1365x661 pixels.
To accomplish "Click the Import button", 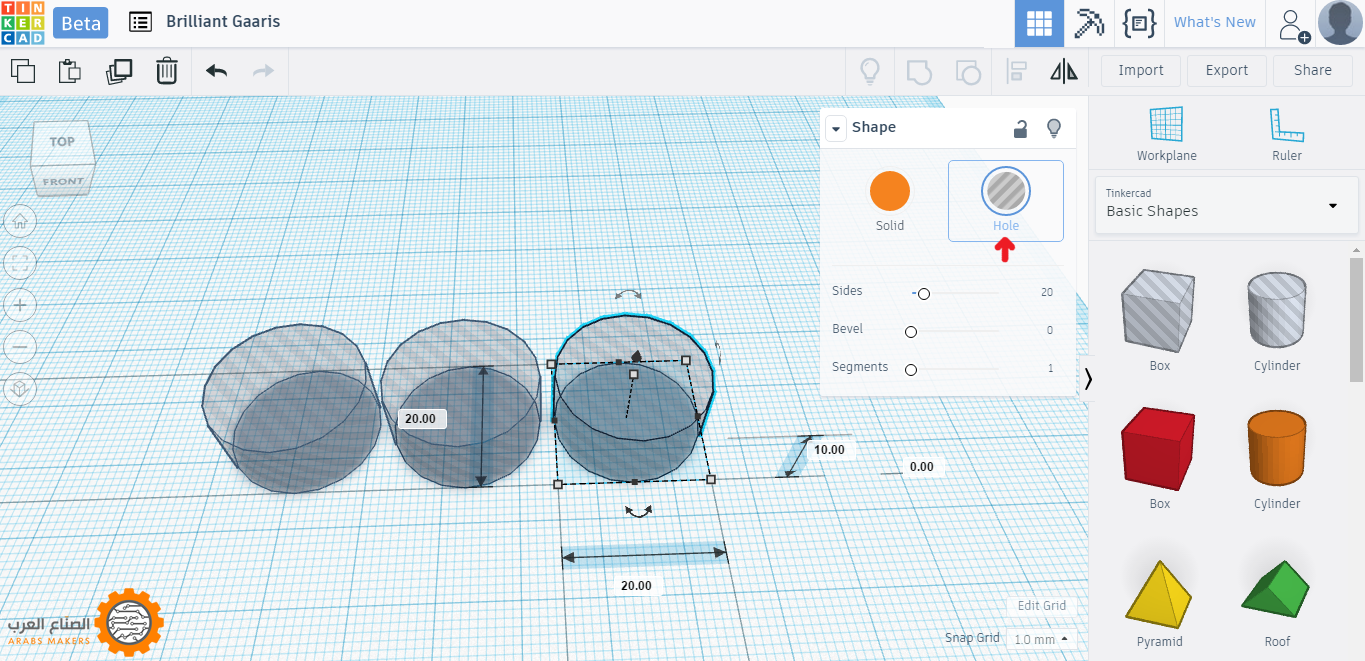I will (1141, 70).
